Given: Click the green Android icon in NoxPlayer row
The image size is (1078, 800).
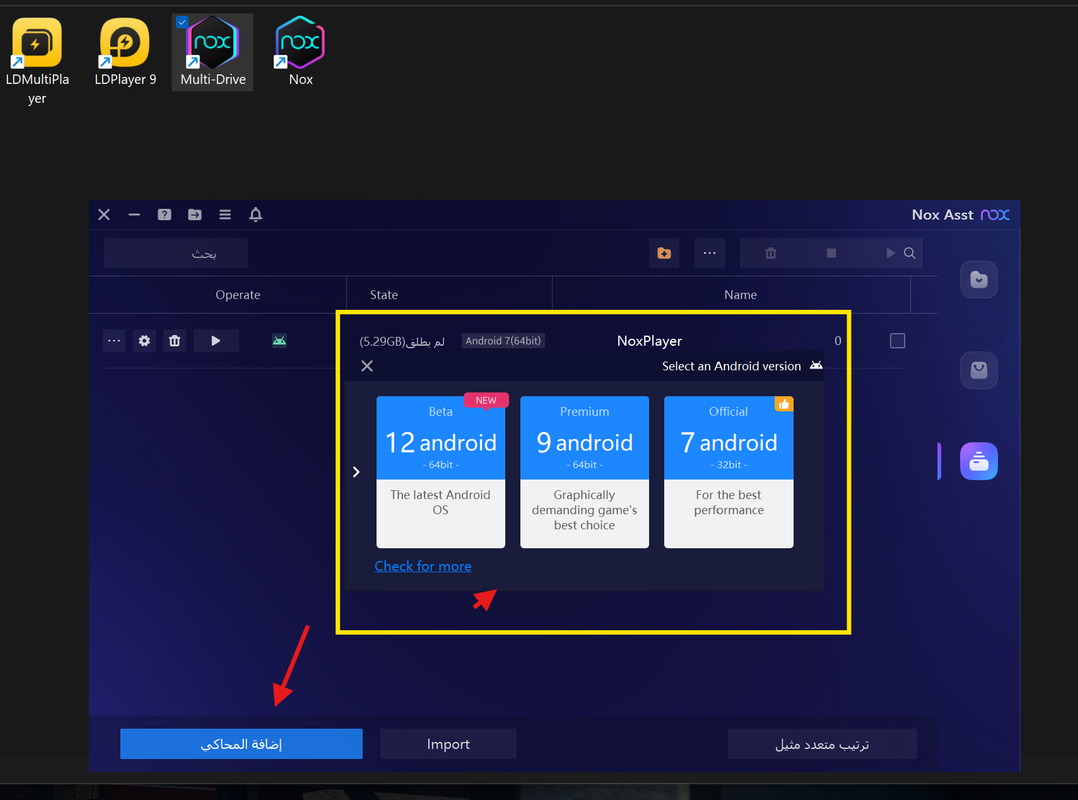Looking at the screenshot, I should pyautogui.click(x=279, y=341).
